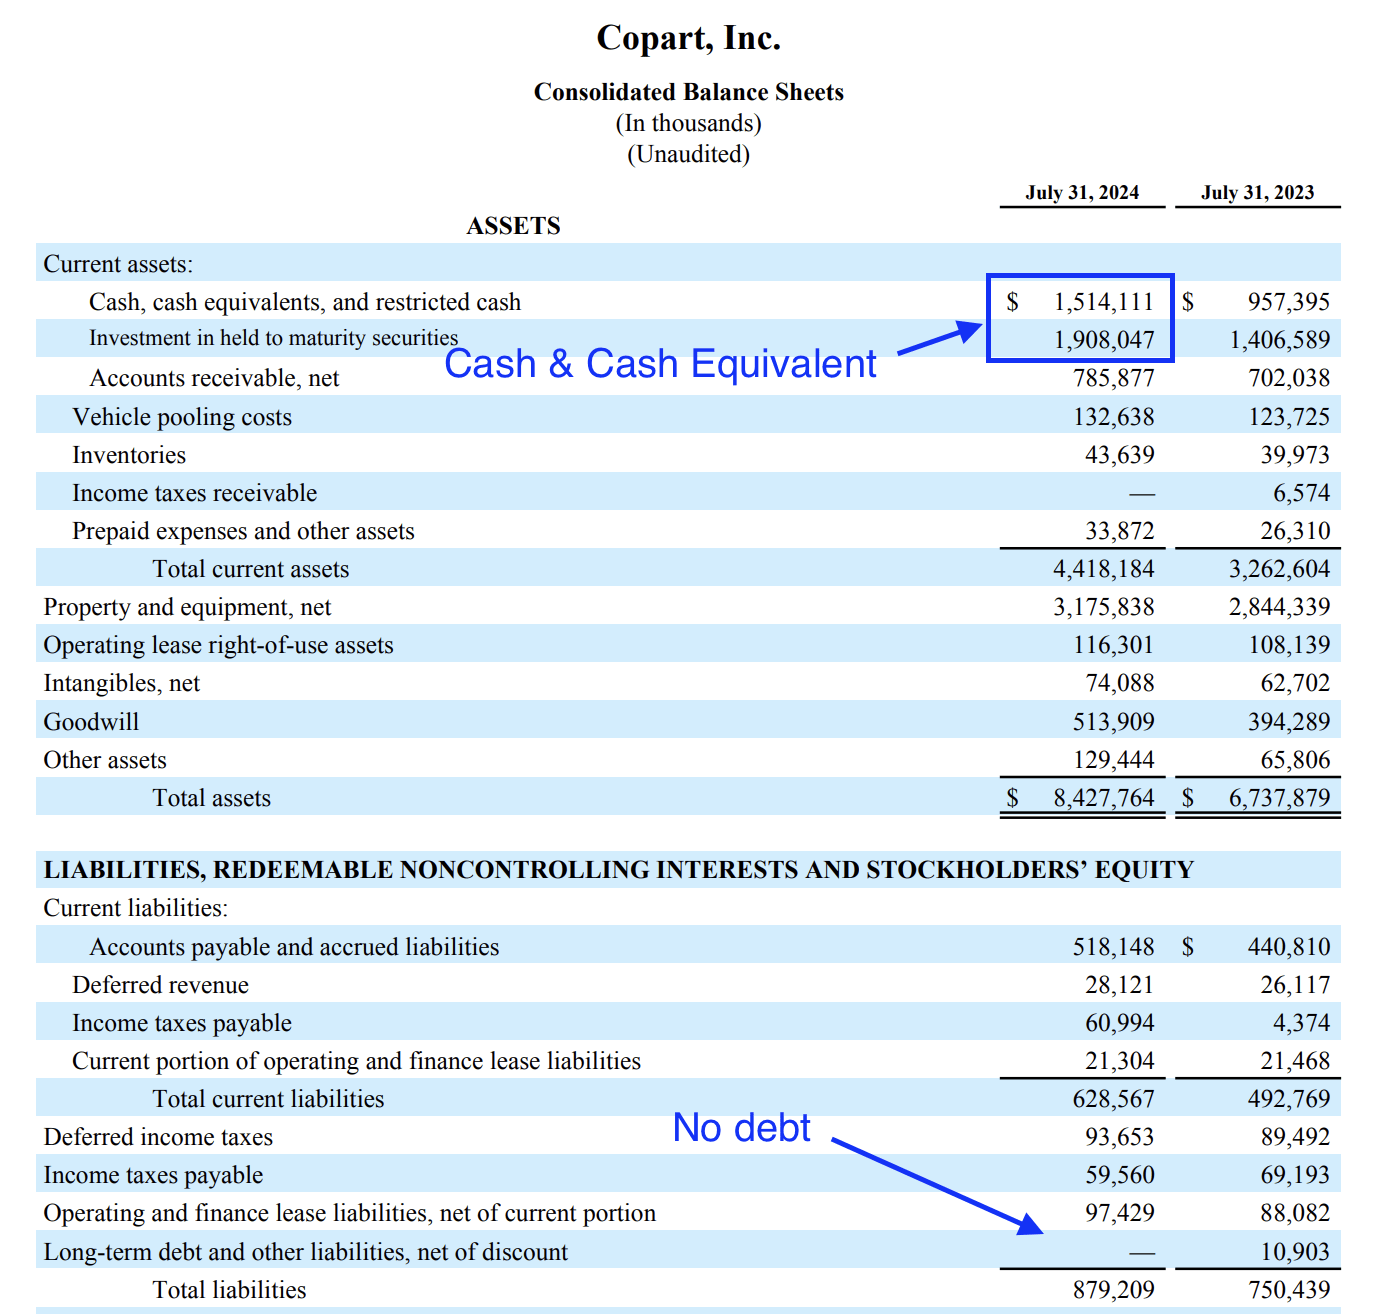Click the pooling costs value 123,725
Image resolution: width=1396 pixels, height=1314 pixels.
point(1289,417)
